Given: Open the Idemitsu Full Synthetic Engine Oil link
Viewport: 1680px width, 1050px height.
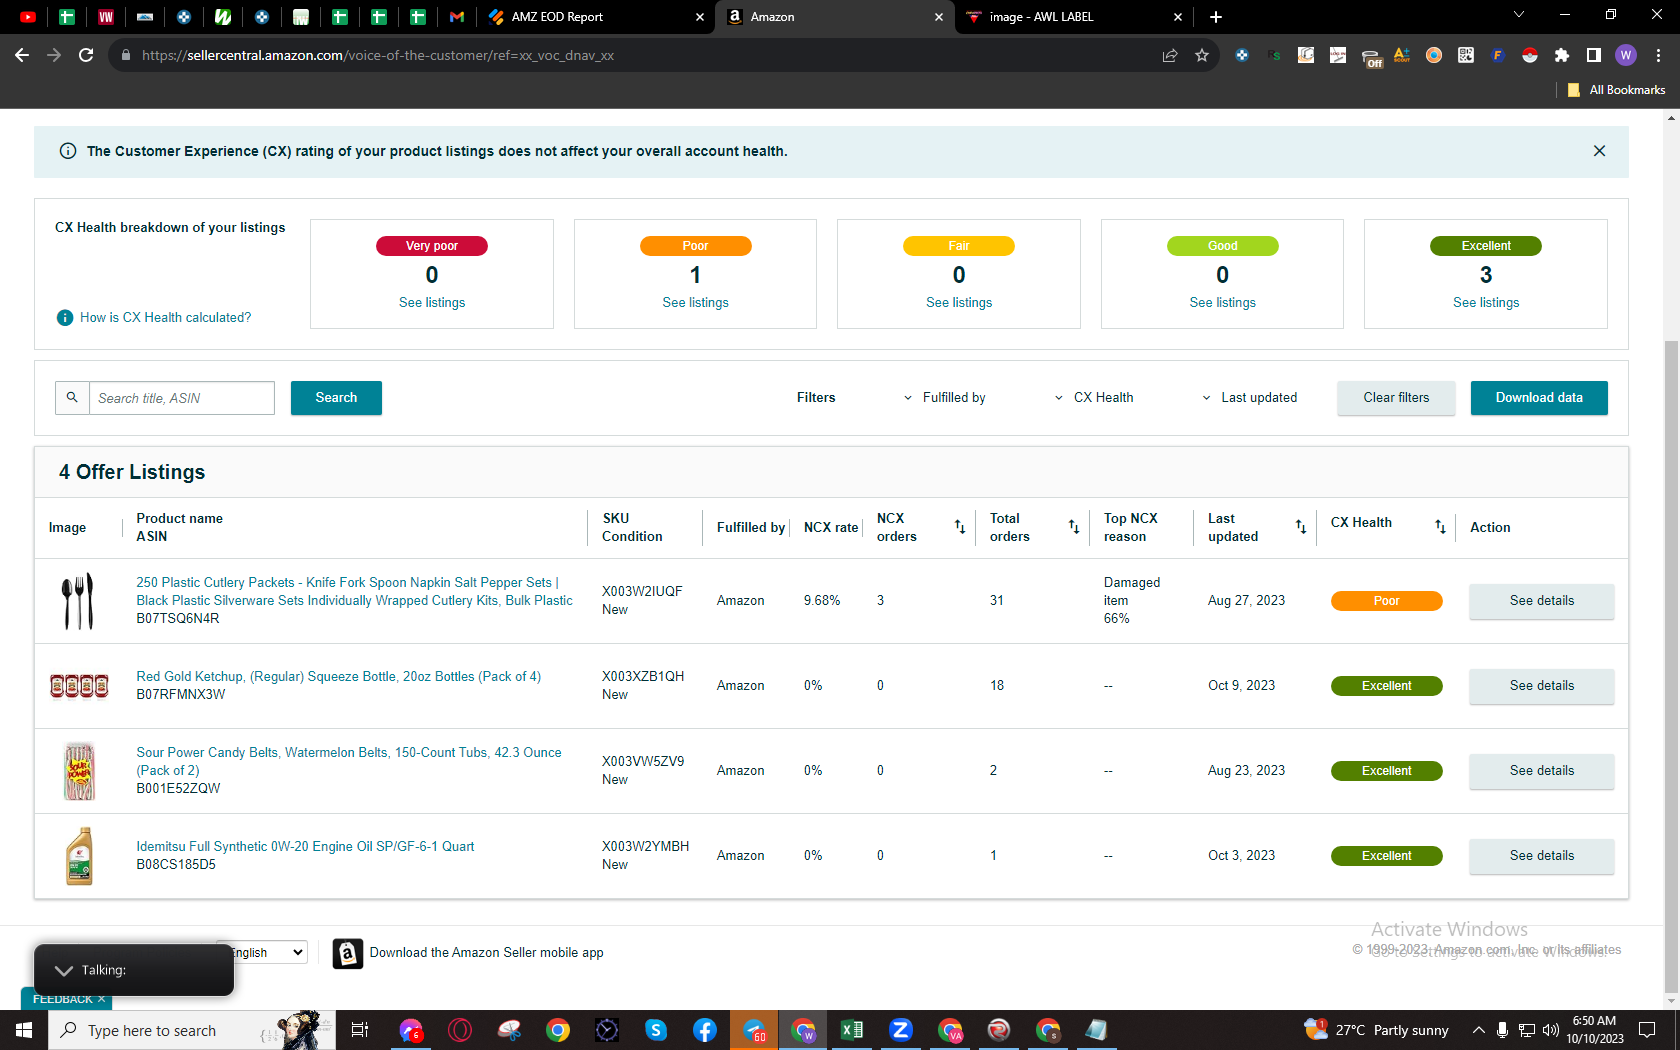Looking at the screenshot, I should (306, 847).
